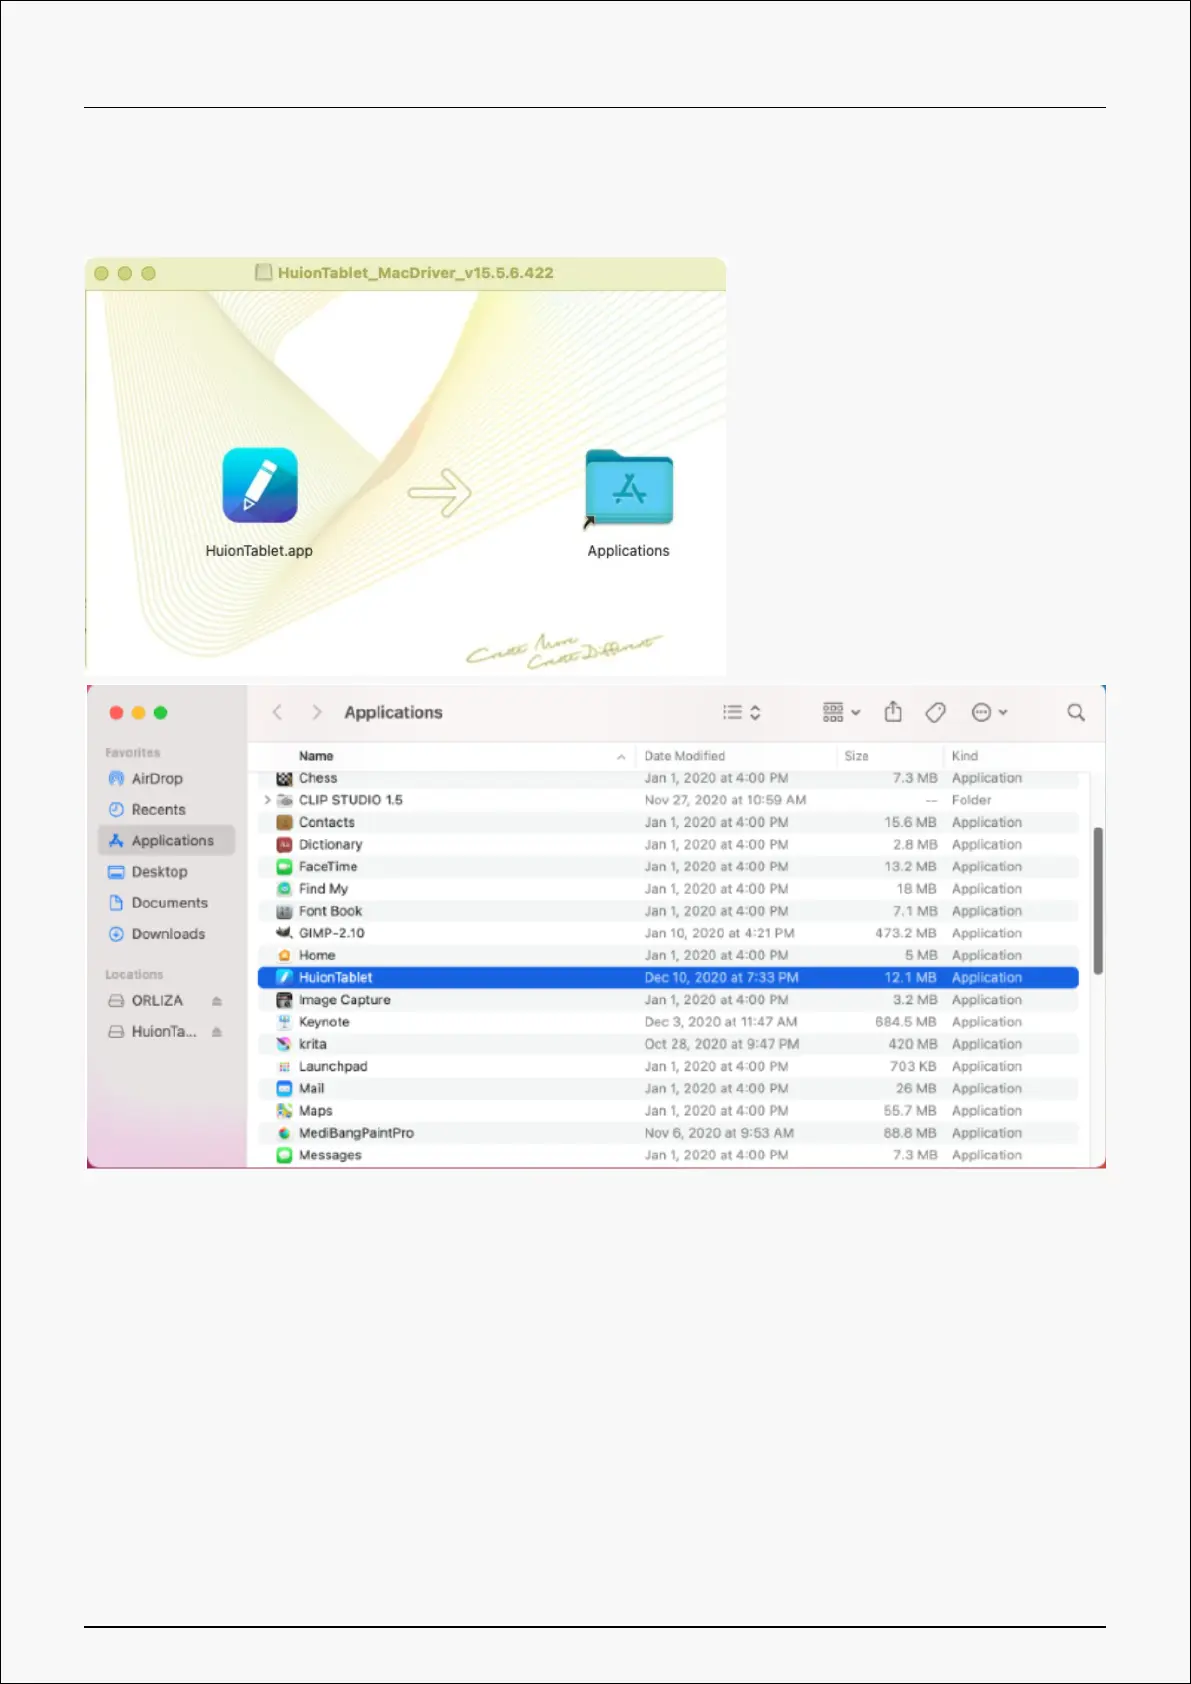
Task: Click the Finder back arrow
Action: coord(278,712)
